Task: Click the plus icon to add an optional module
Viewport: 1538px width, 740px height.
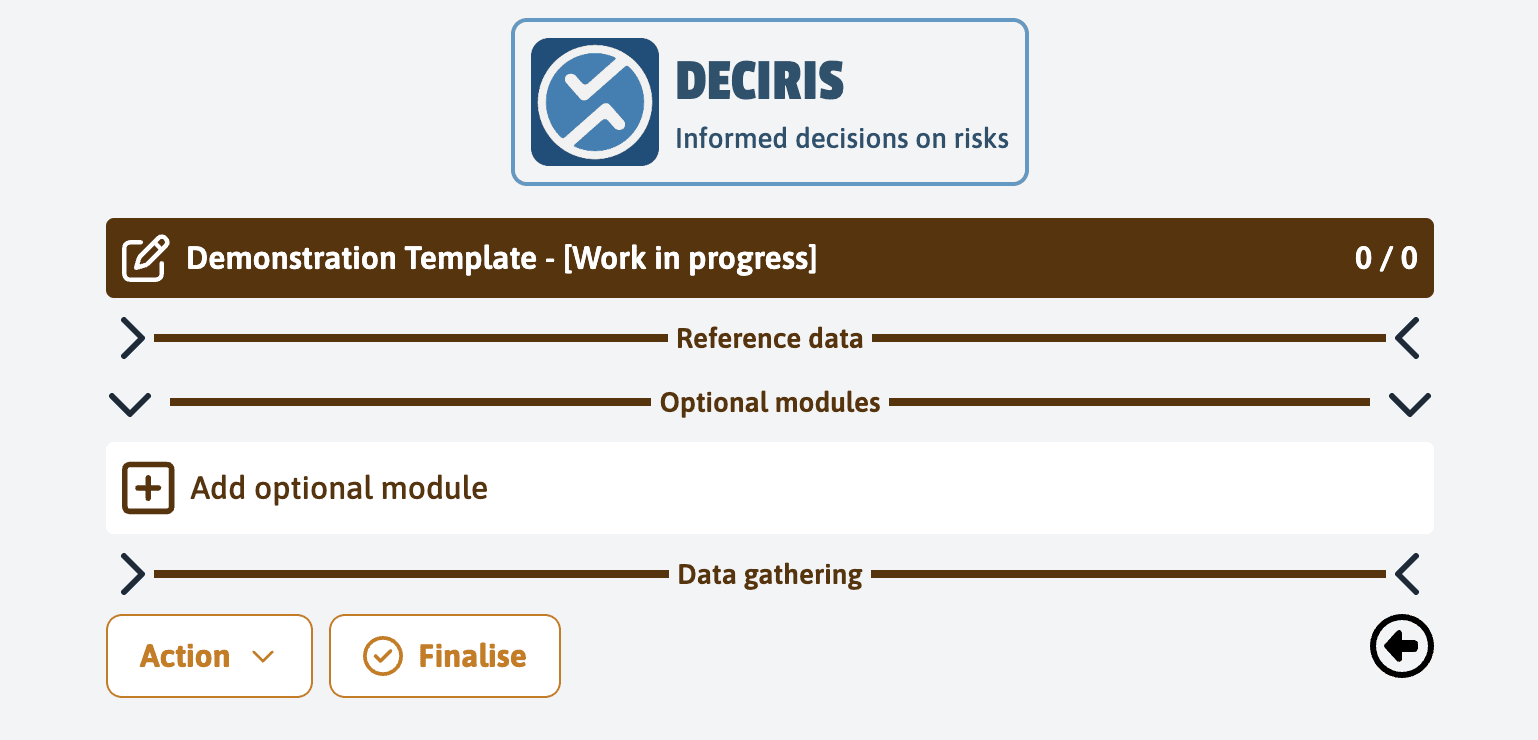Action: click(x=148, y=488)
